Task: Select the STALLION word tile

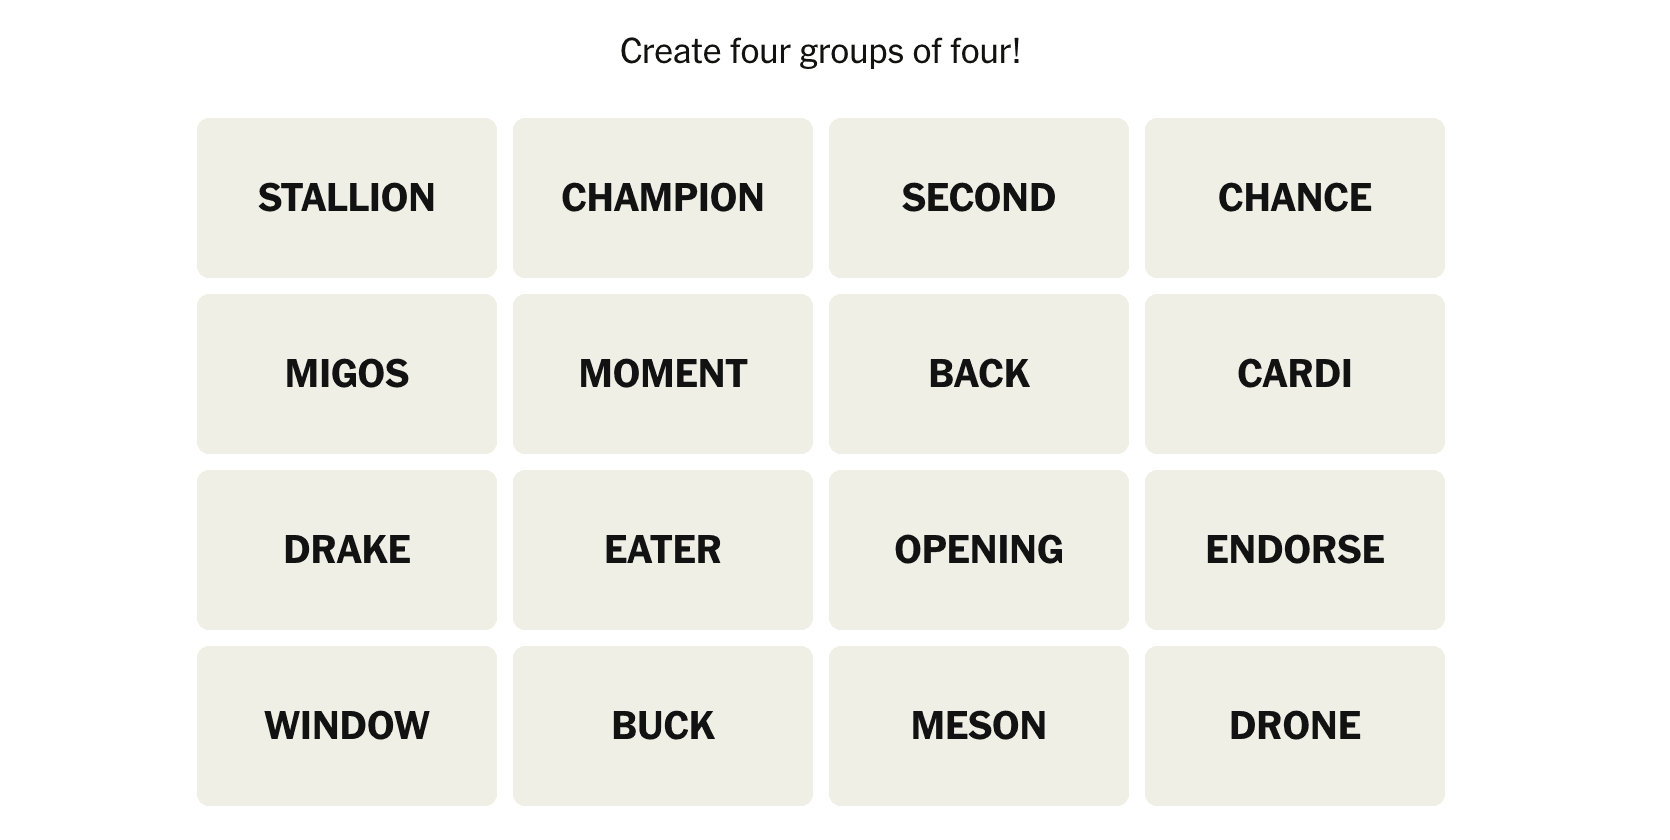Action: click(x=346, y=198)
